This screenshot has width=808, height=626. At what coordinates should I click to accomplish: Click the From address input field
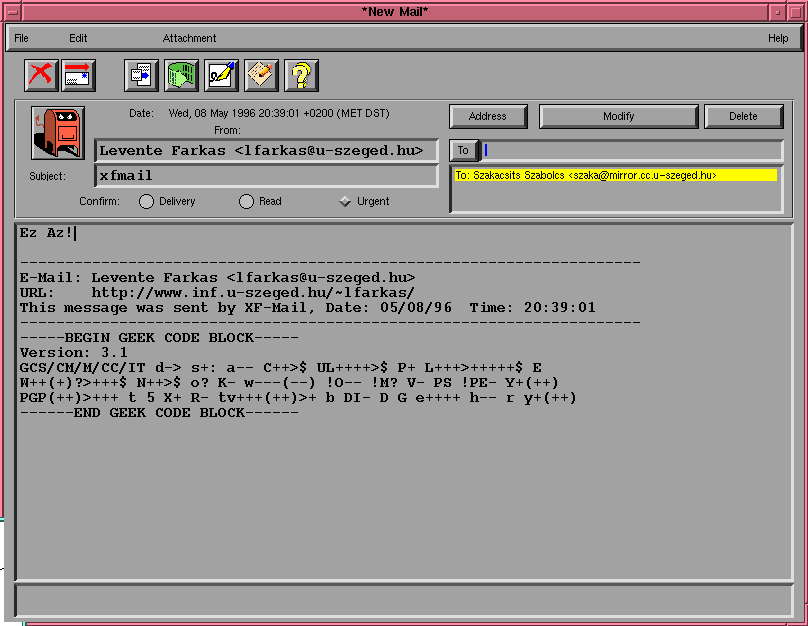(266, 150)
